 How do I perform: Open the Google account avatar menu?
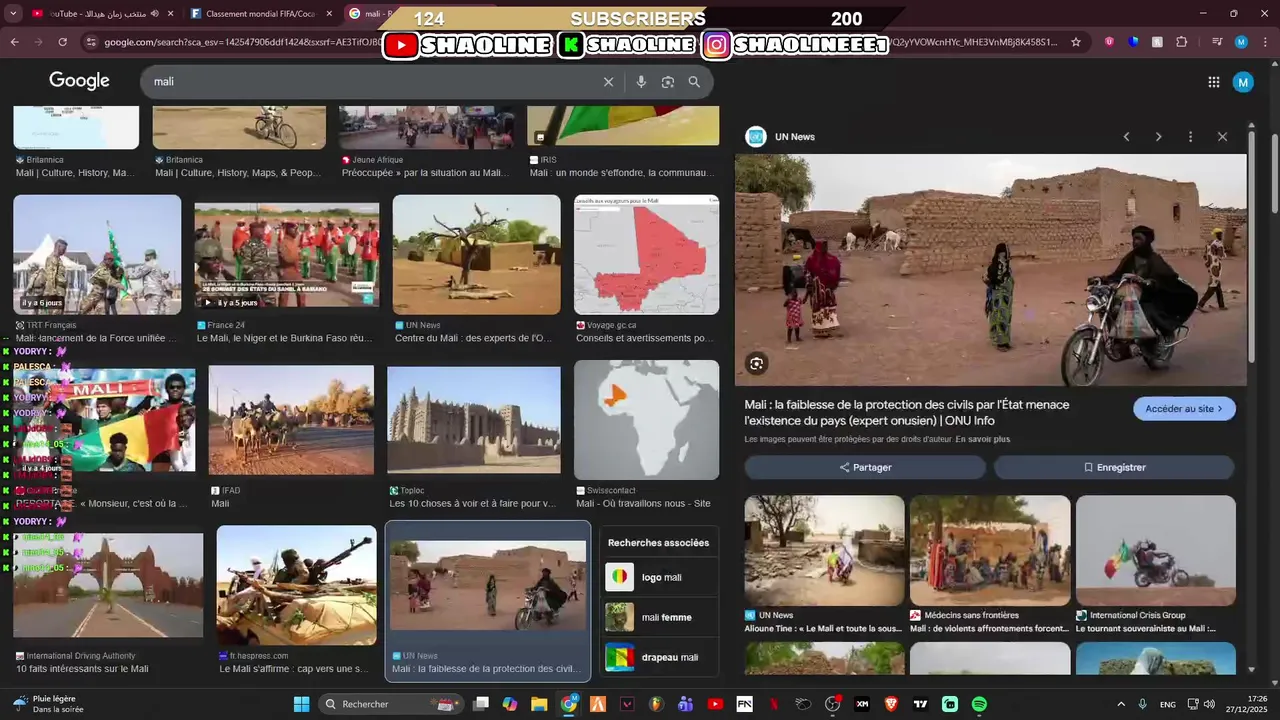pos(1243,82)
